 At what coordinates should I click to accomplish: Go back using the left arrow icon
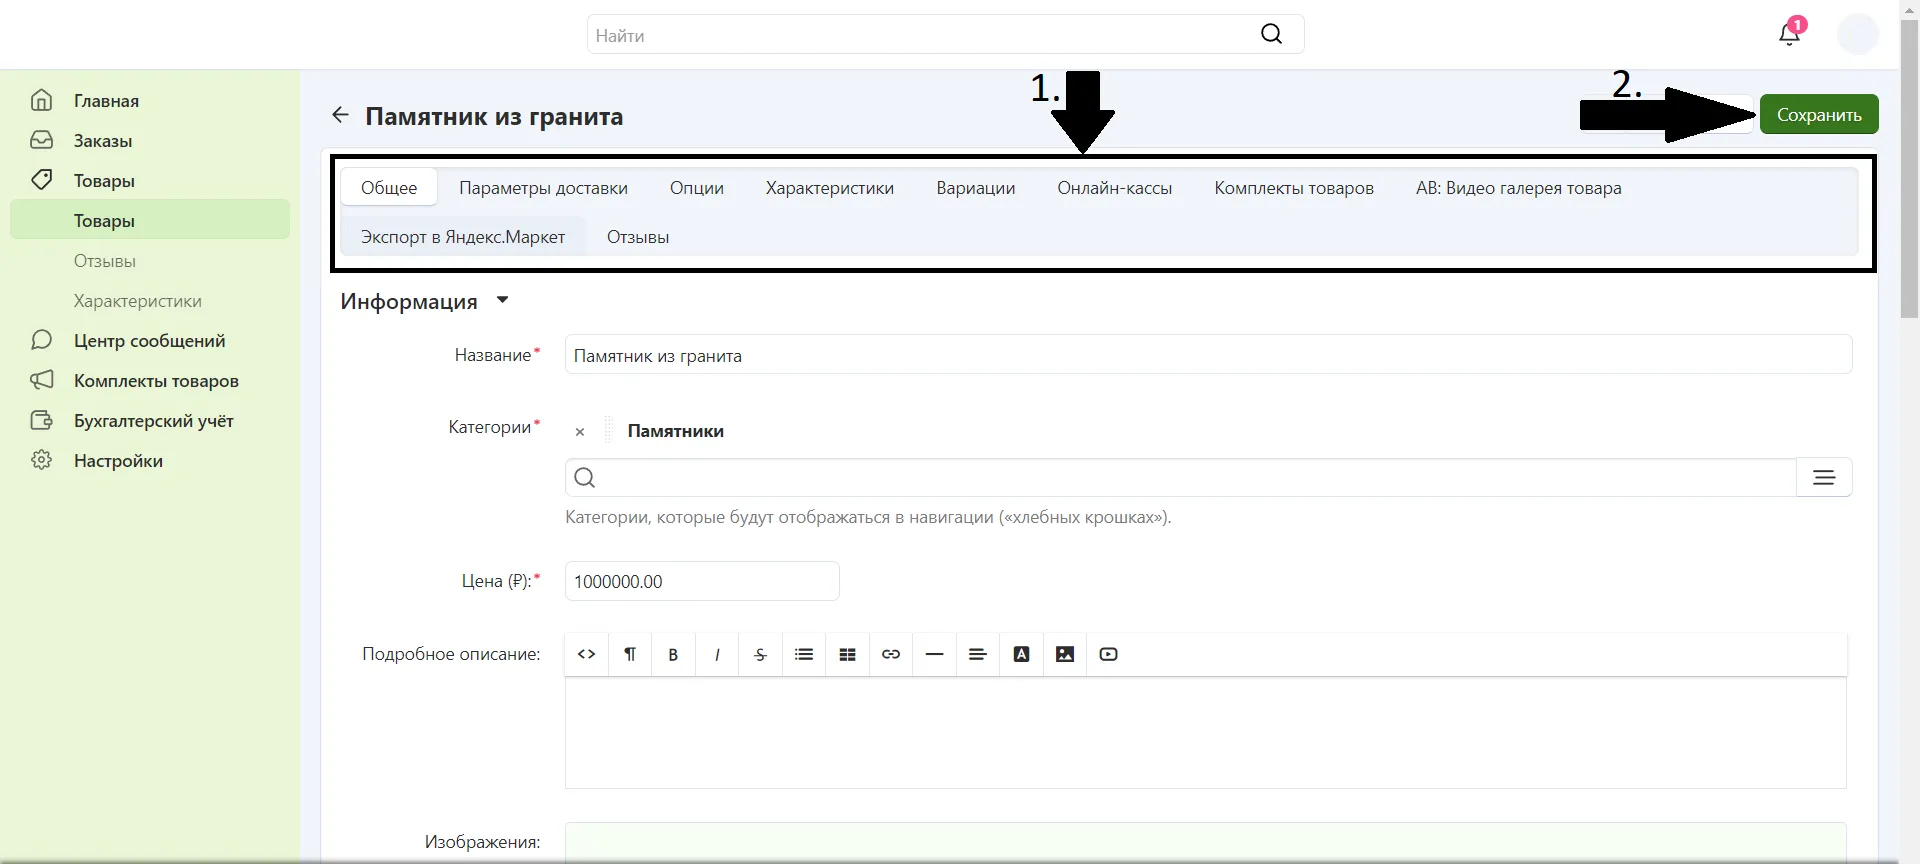pyautogui.click(x=340, y=115)
